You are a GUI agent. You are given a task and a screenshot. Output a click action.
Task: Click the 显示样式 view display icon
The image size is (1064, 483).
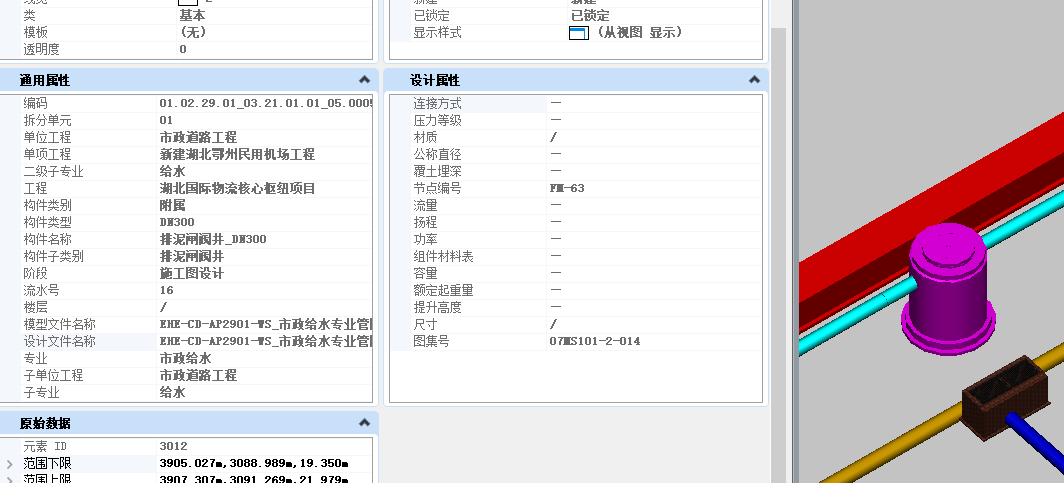tap(579, 33)
